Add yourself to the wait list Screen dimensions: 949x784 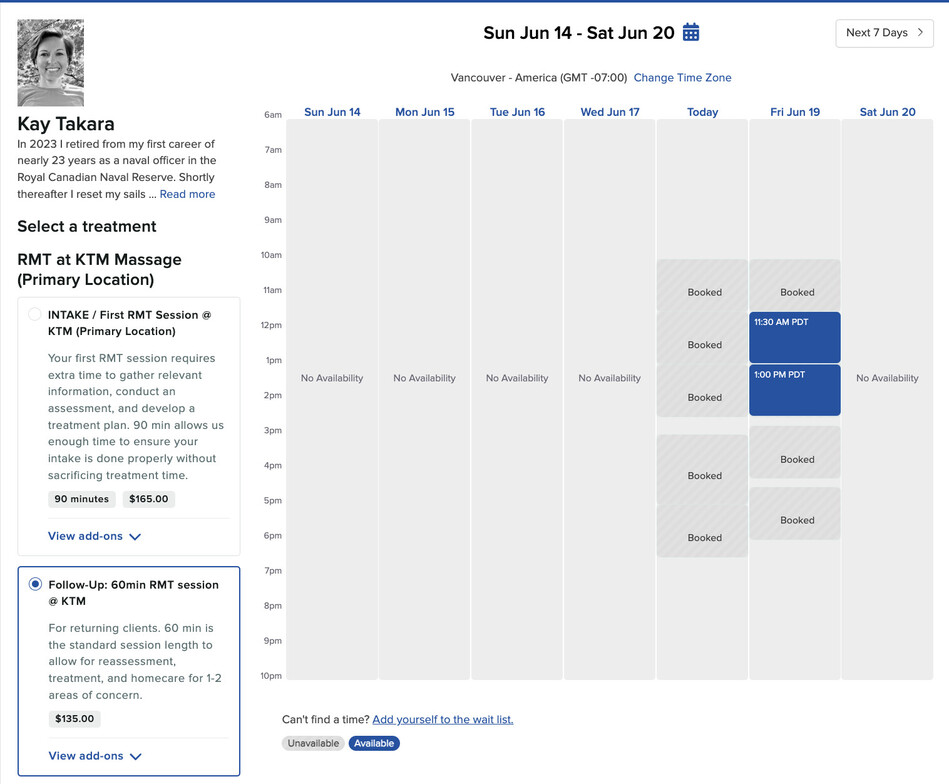tap(442, 719)
